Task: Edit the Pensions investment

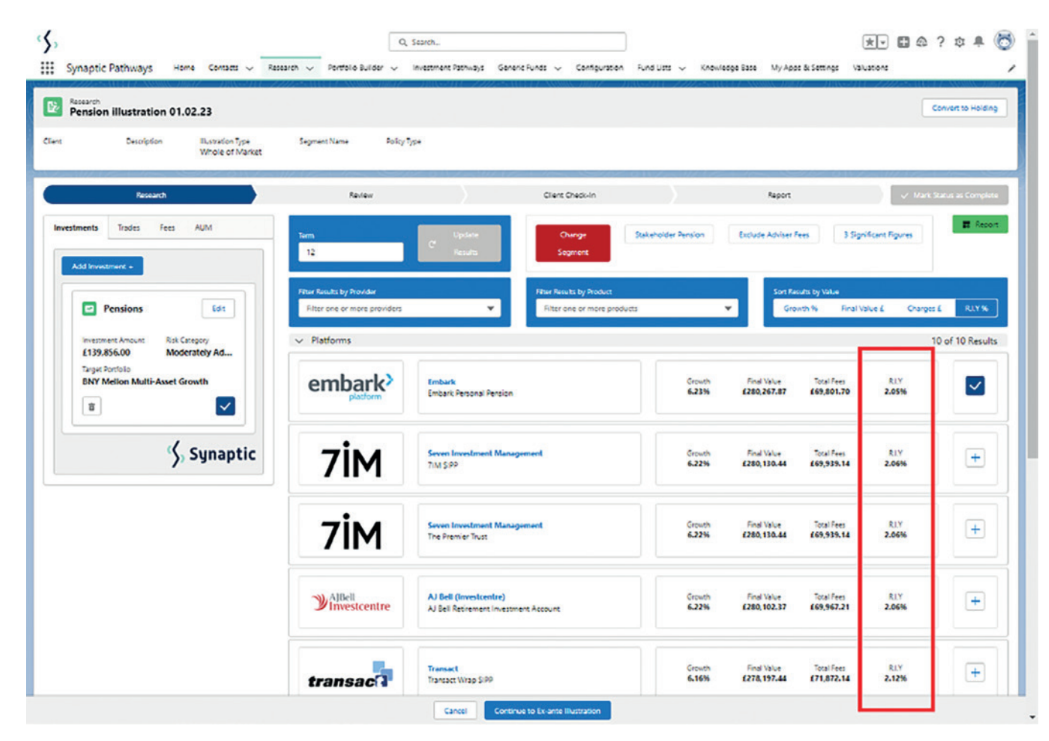Action: click(x=218, y=308)
